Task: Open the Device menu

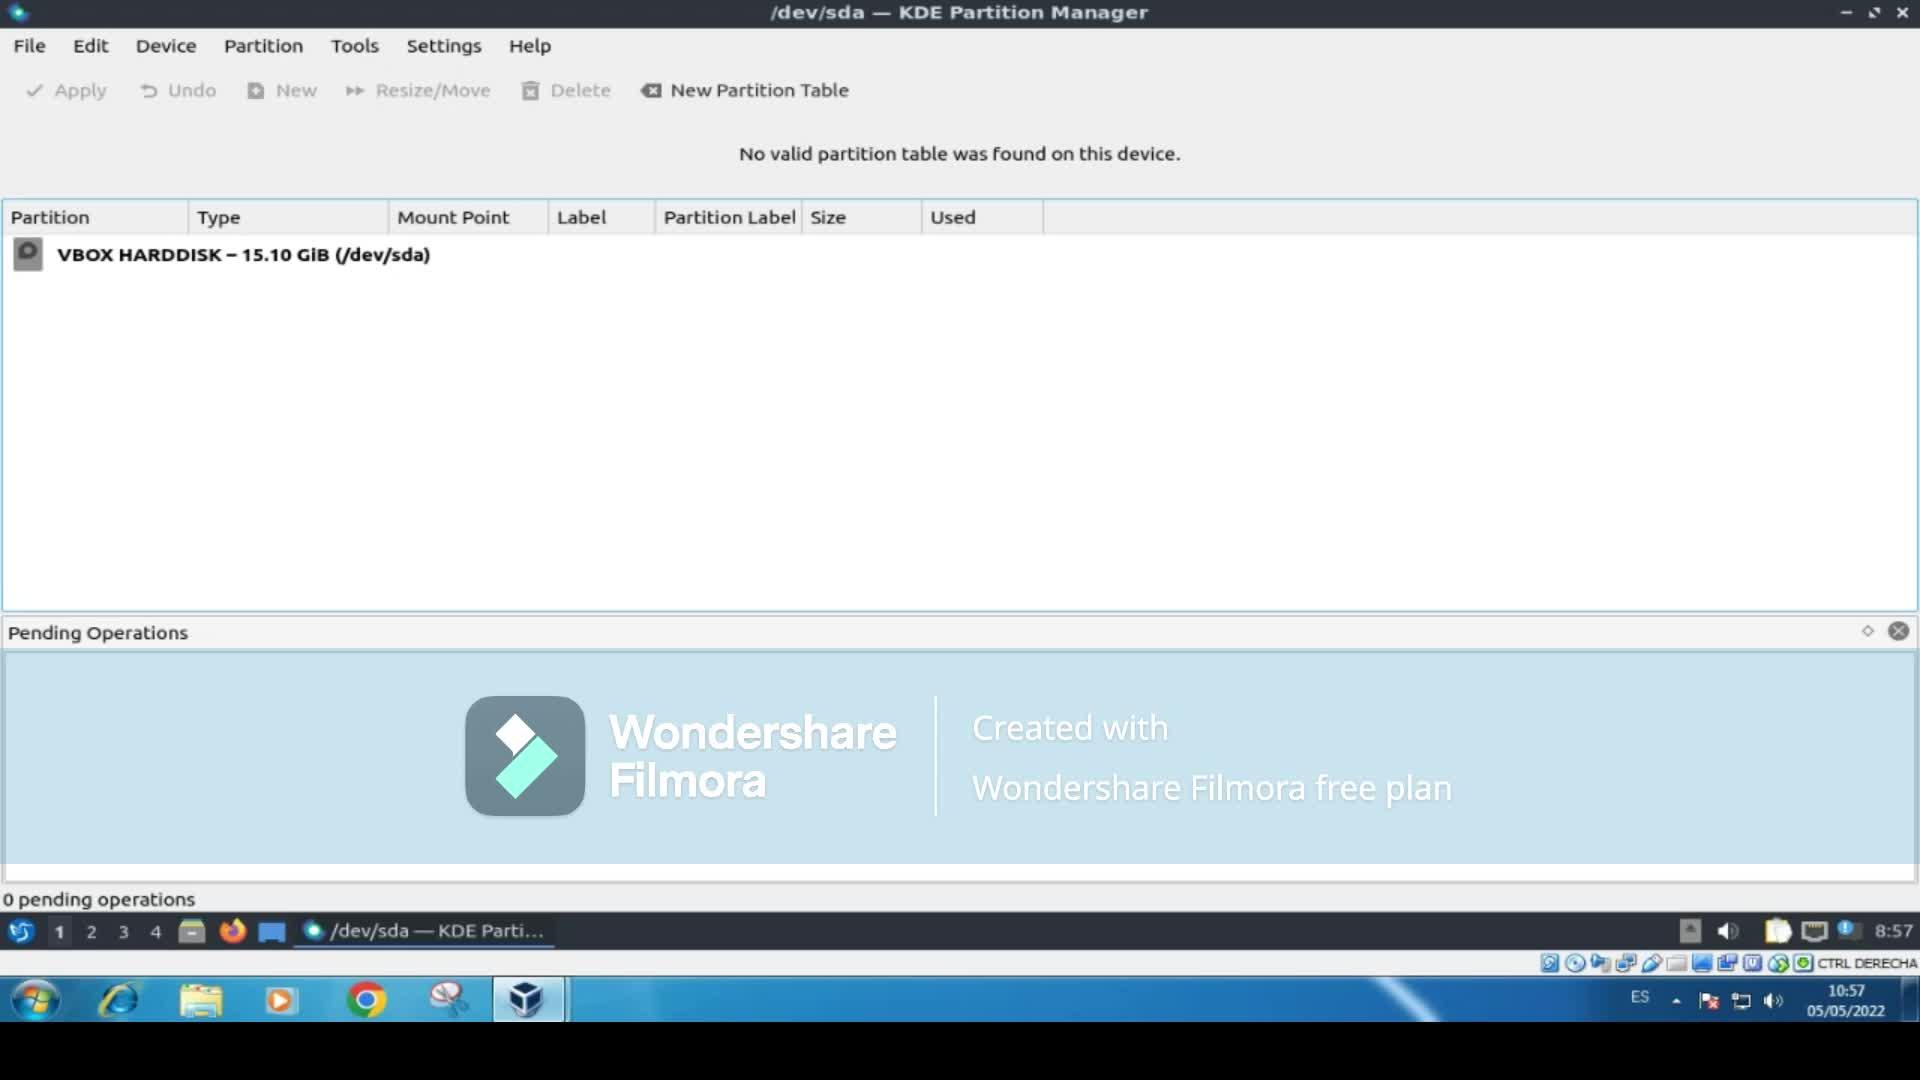Action: point(166,46)
